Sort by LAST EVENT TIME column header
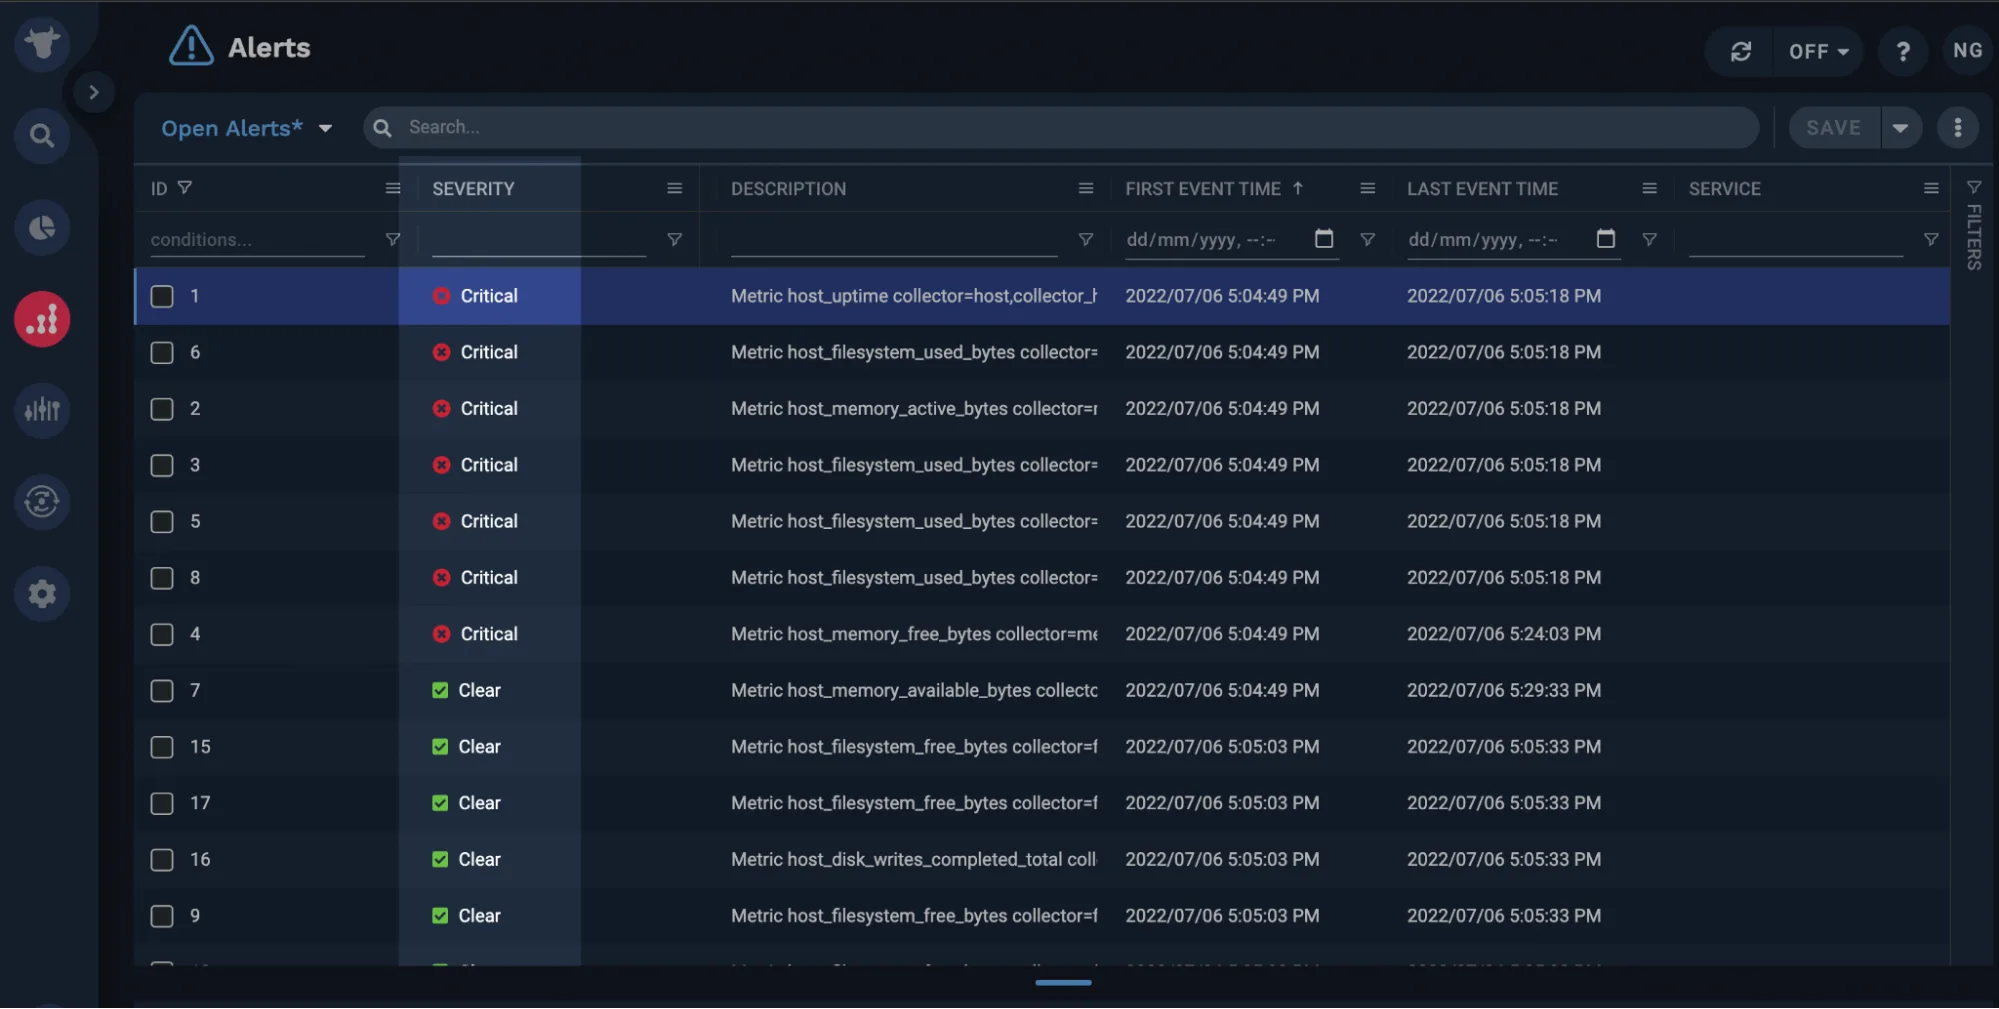This screenshot has width=1999, height=1009. (1482, 188)
